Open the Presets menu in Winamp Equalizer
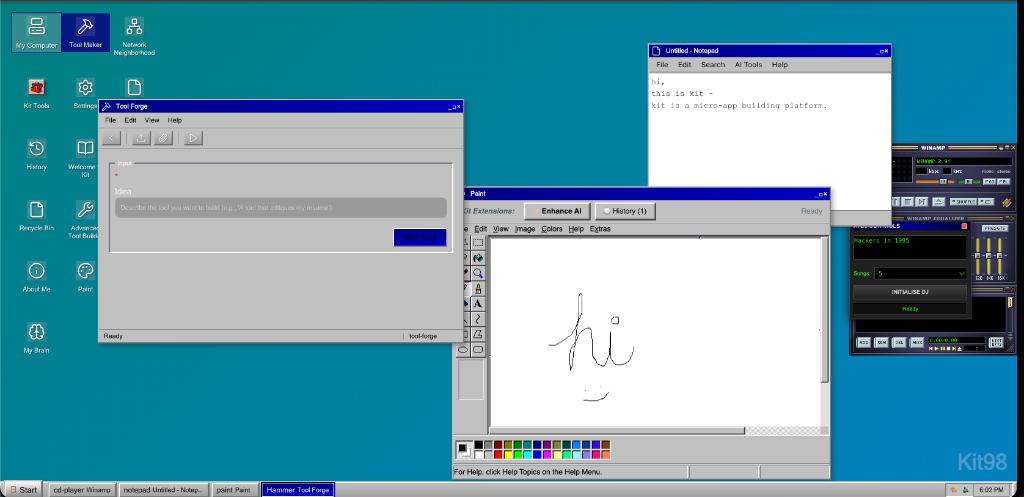Image resolution: width=1024 pixels, height=497 pixels. (x=995, y=228)
